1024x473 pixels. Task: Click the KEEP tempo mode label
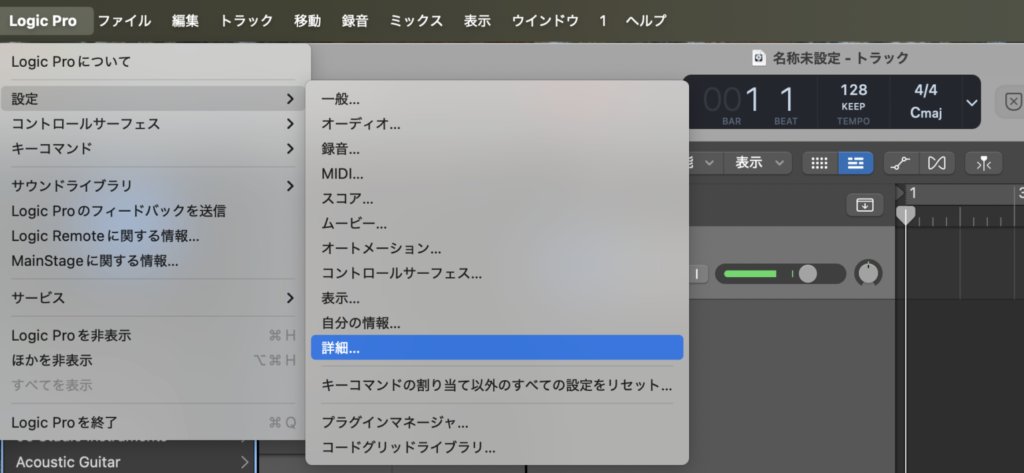854,106
